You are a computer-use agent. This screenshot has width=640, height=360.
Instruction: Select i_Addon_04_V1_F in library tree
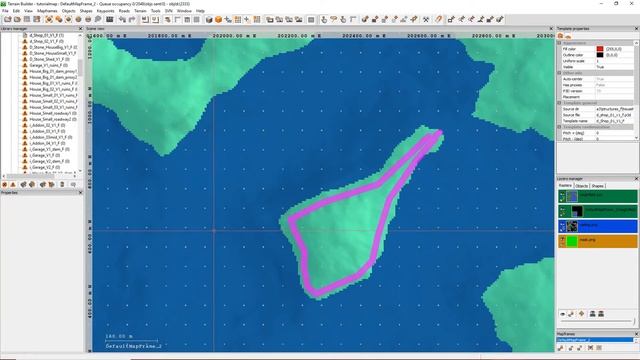pos(46,143)
